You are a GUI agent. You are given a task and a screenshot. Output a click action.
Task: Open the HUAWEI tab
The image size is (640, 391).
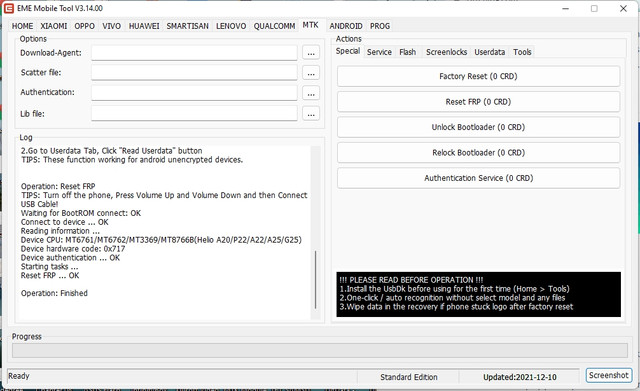(x=144, y=26)
